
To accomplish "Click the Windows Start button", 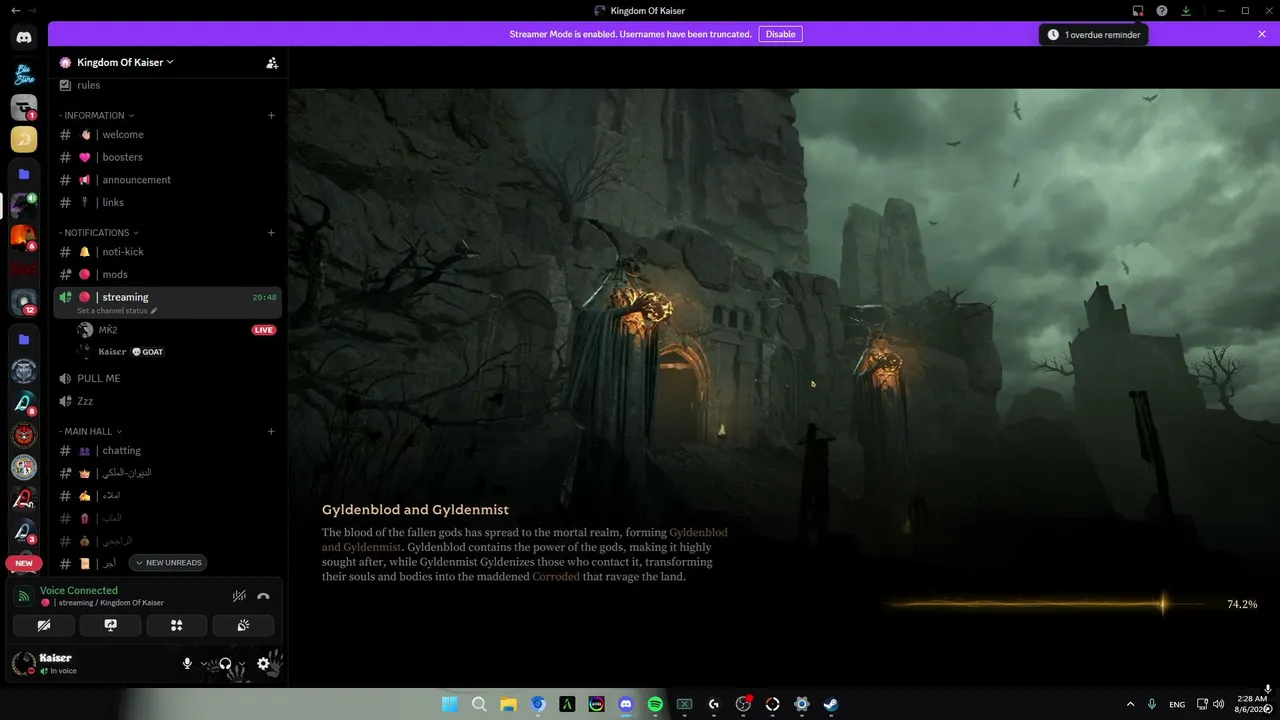I will 450,704.
